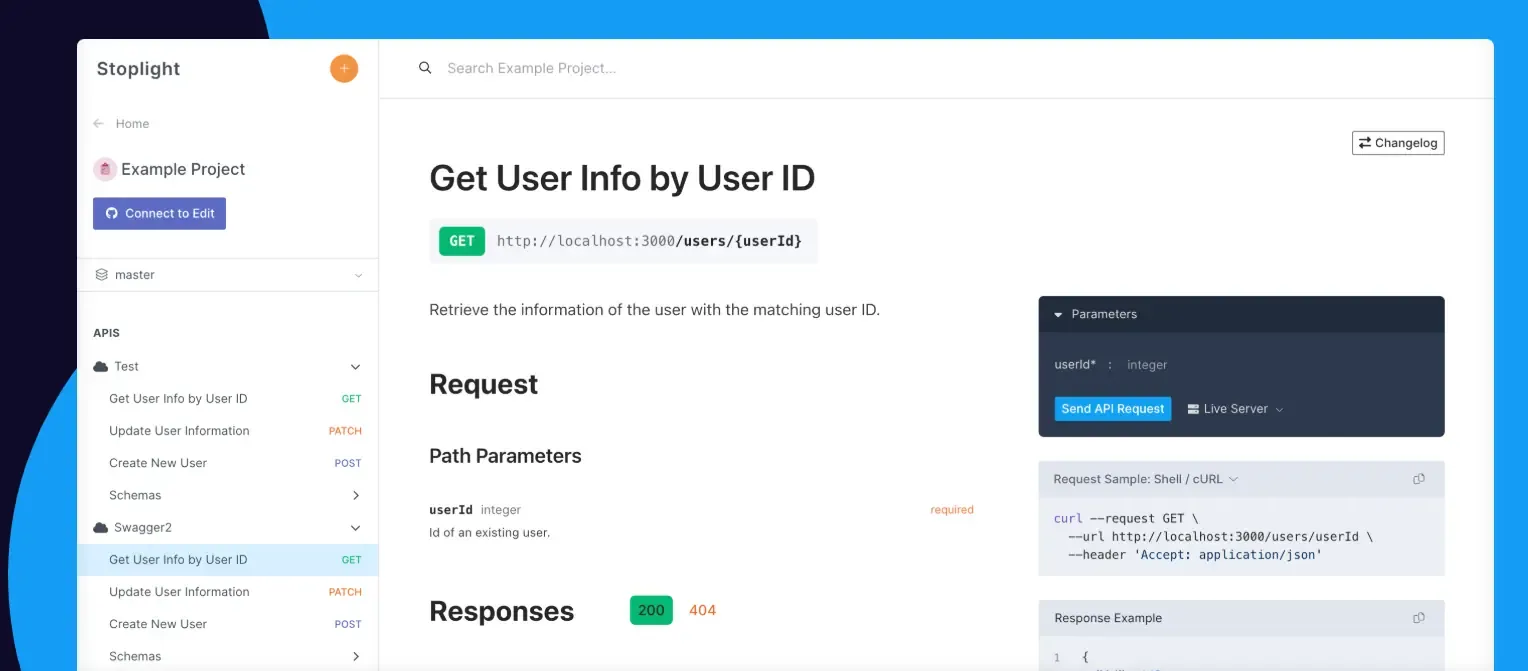Open Update User Information under Test

(228, 431)
